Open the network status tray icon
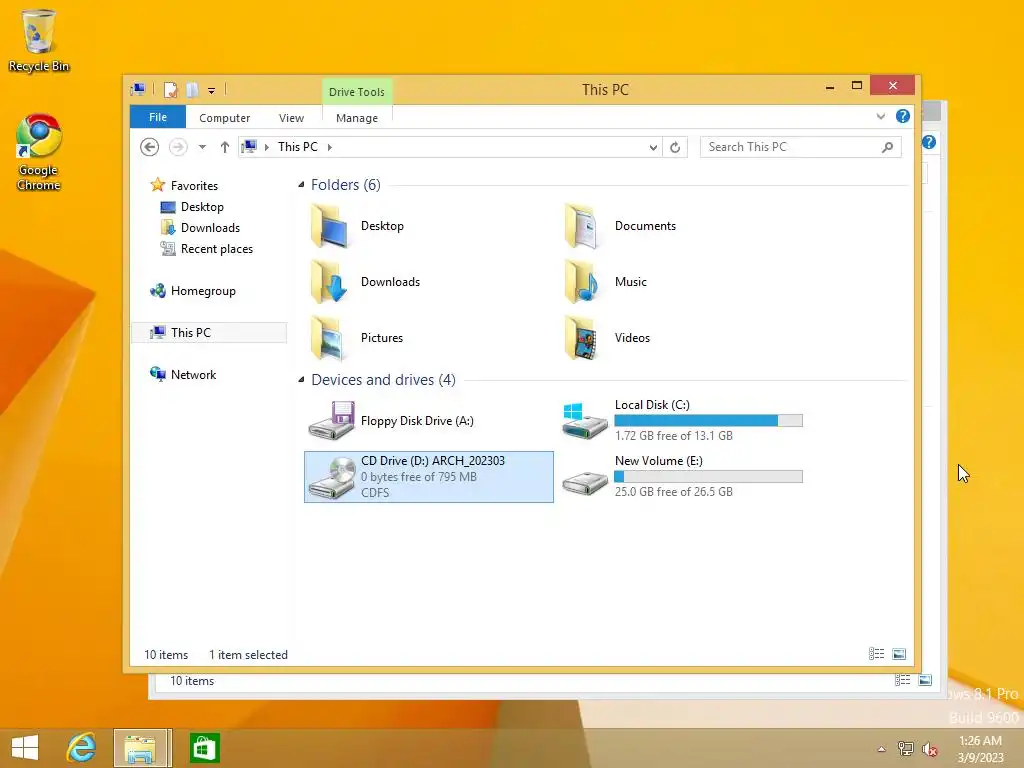 906,748
